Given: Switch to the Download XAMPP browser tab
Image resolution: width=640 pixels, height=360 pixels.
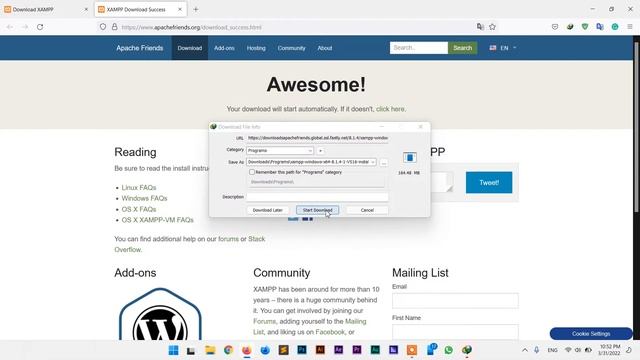Looking at the screenshot, I should point(46,9).
